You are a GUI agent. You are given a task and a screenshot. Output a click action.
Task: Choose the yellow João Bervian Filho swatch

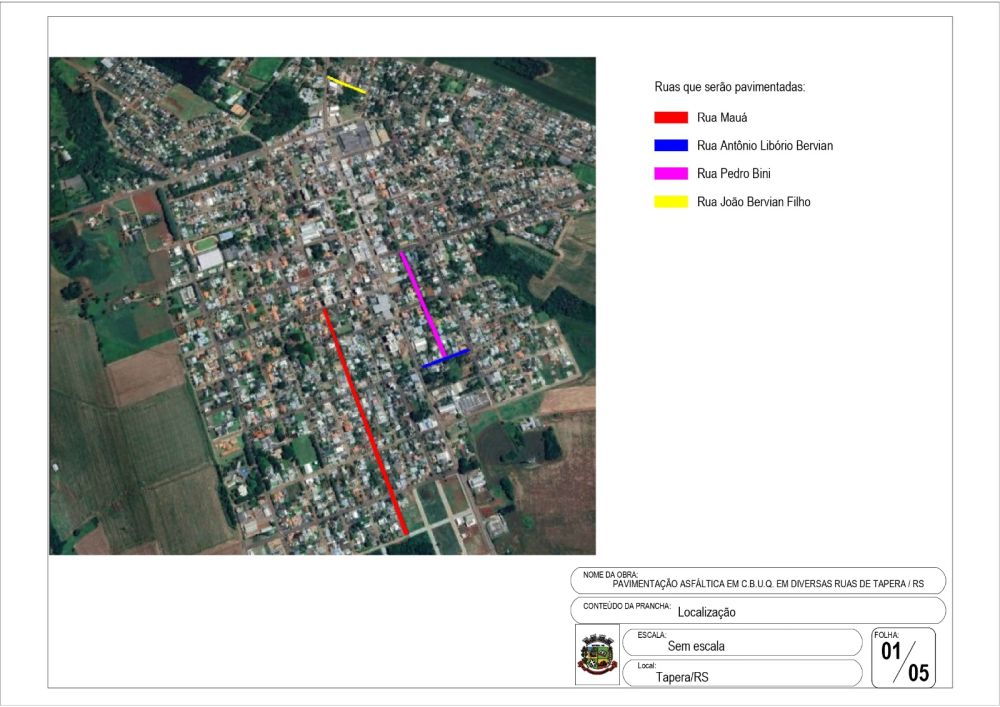point(671,202)
